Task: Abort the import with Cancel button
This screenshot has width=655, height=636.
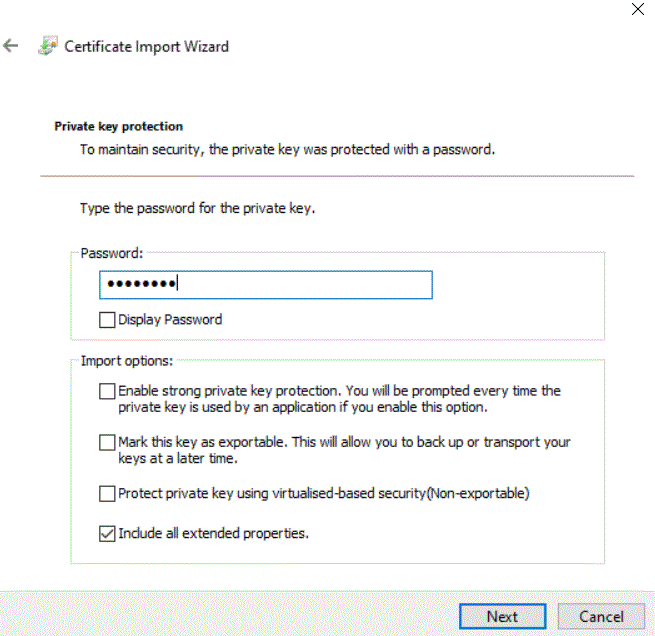Action: (601, 616)
